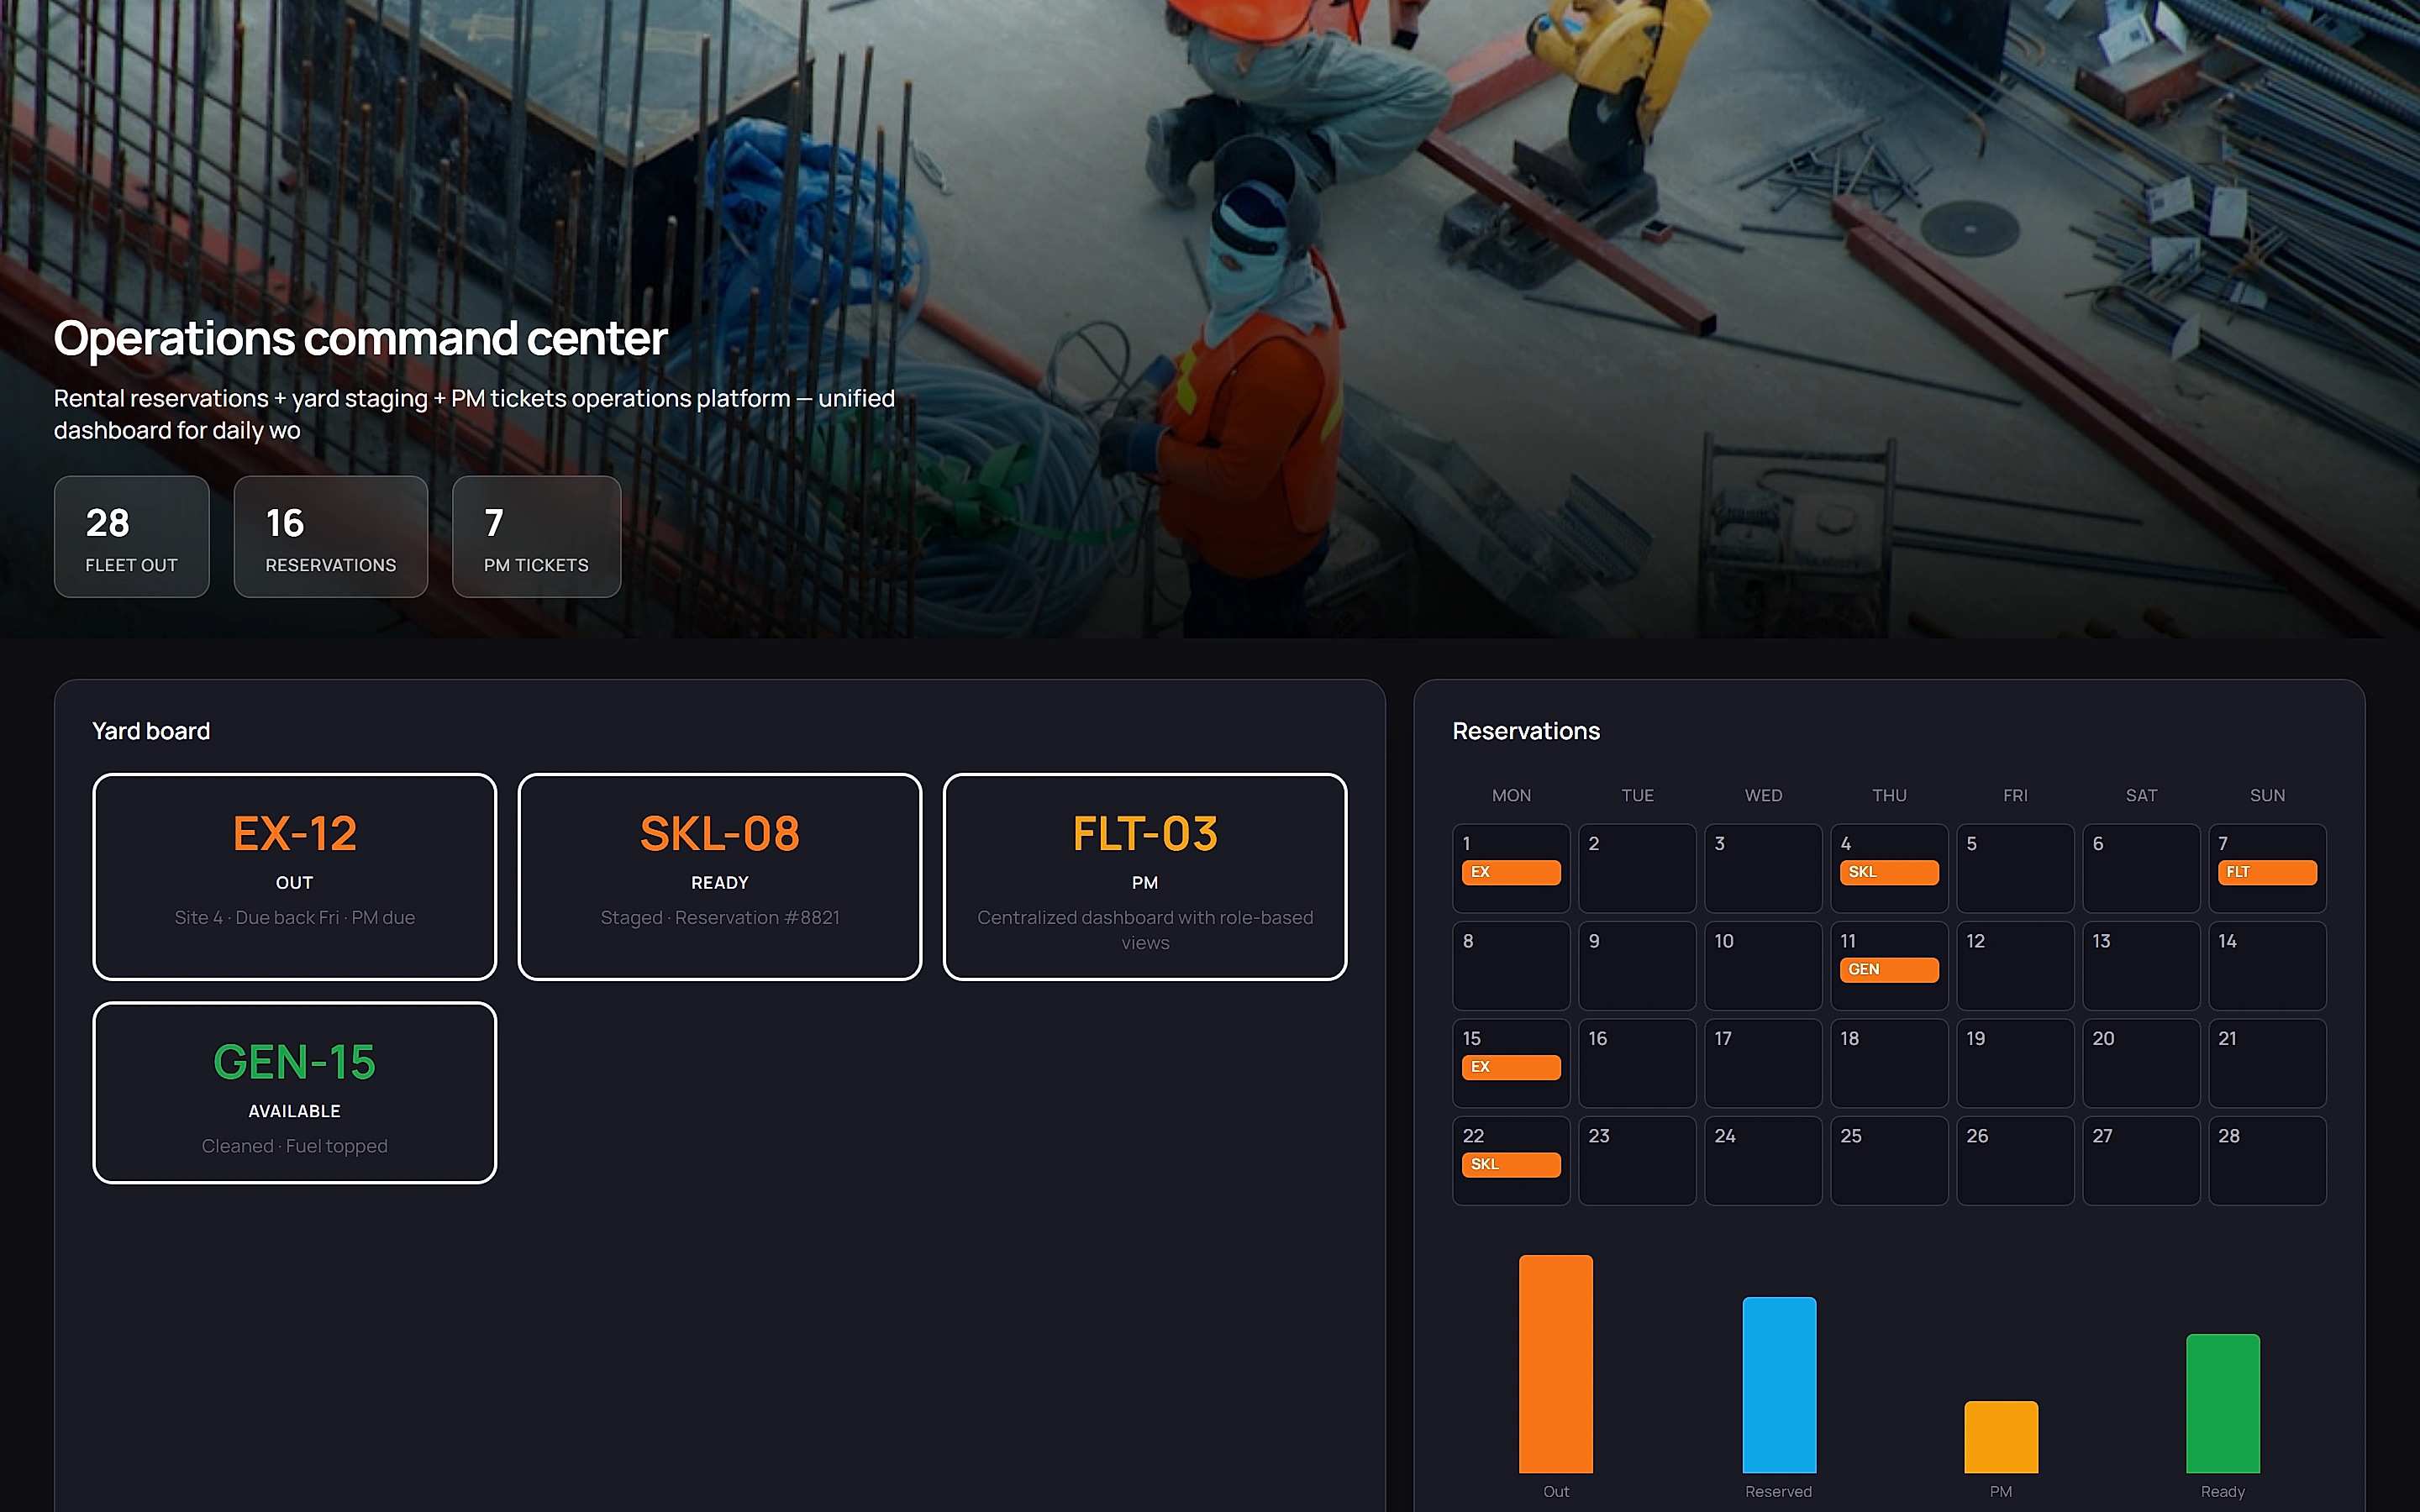Select the GEN-15 available equipment card
This screenshot has height=1512, width=2420.
tap(295, 1092)
